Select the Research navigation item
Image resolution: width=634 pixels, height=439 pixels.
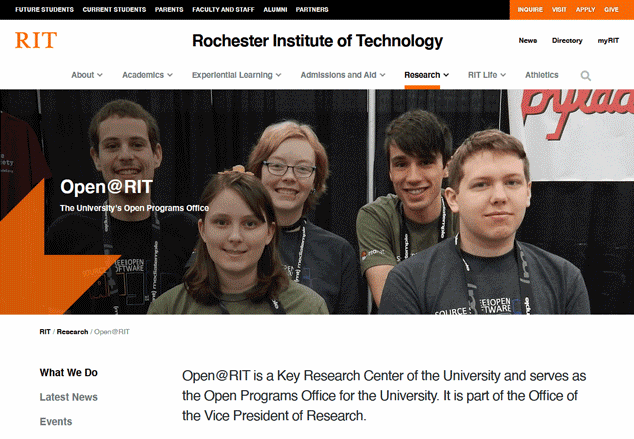click(422, 75)
